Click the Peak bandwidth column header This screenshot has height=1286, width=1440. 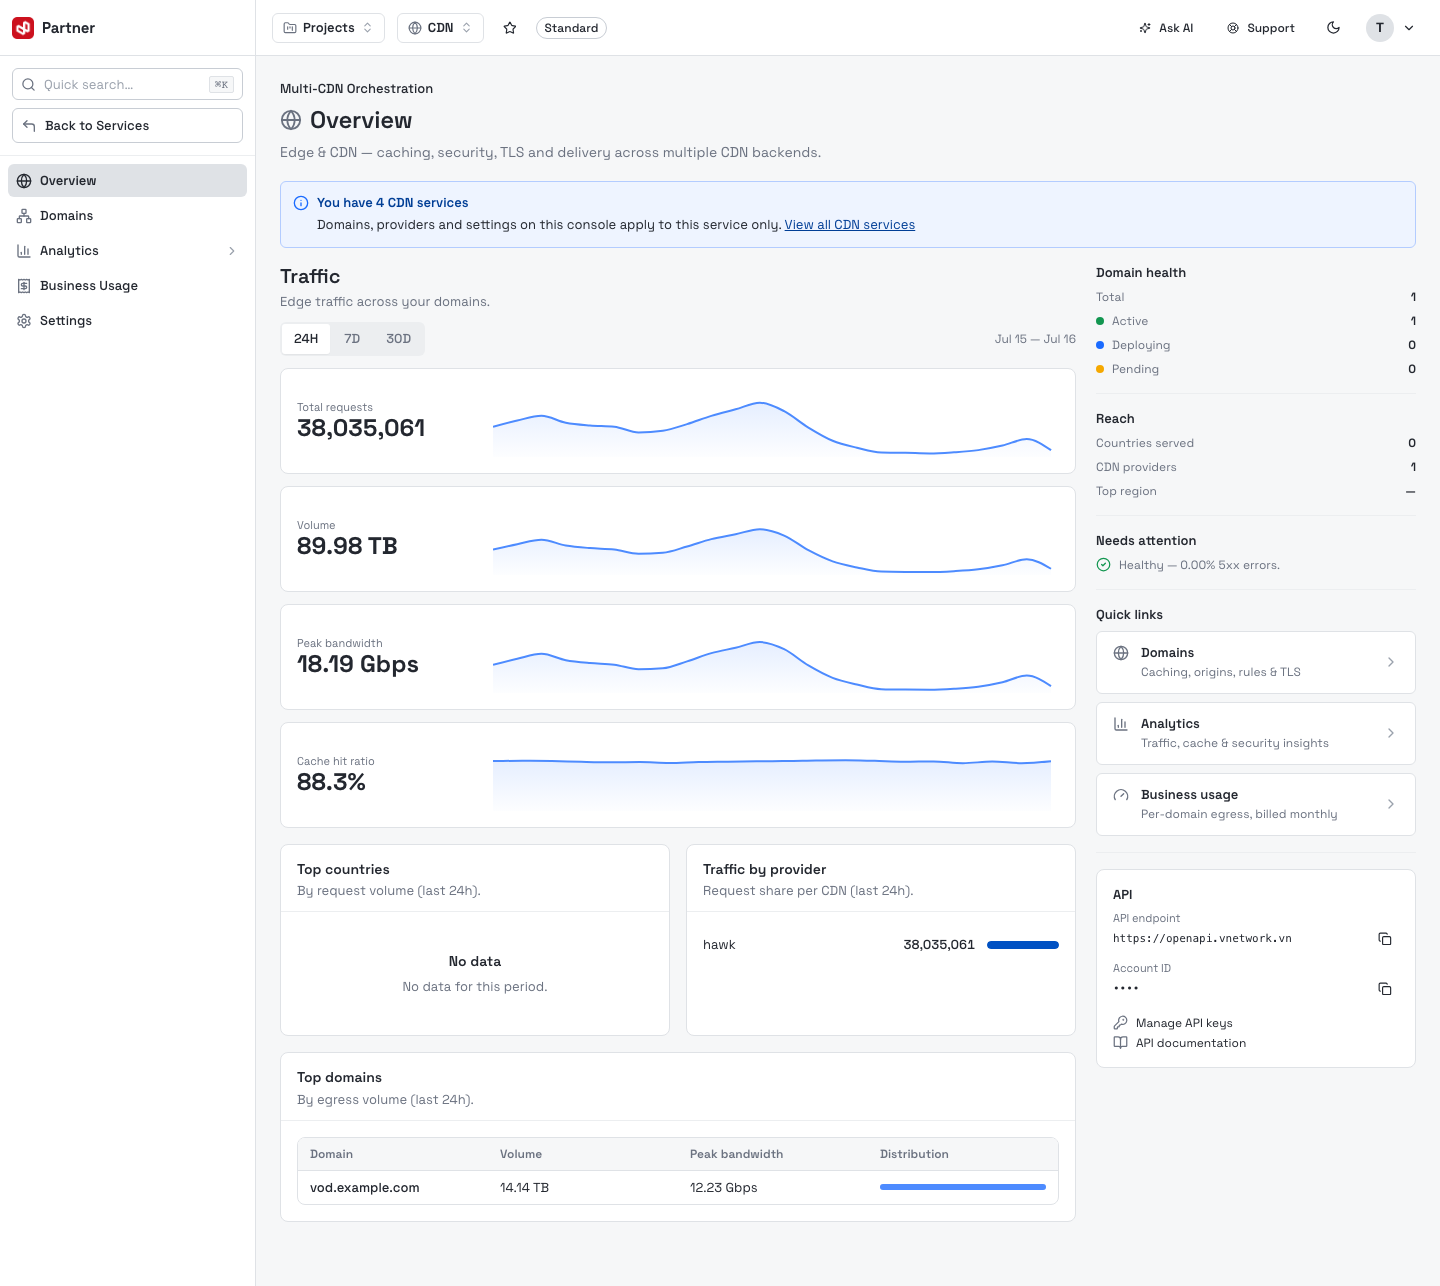tap(736, 1154)
